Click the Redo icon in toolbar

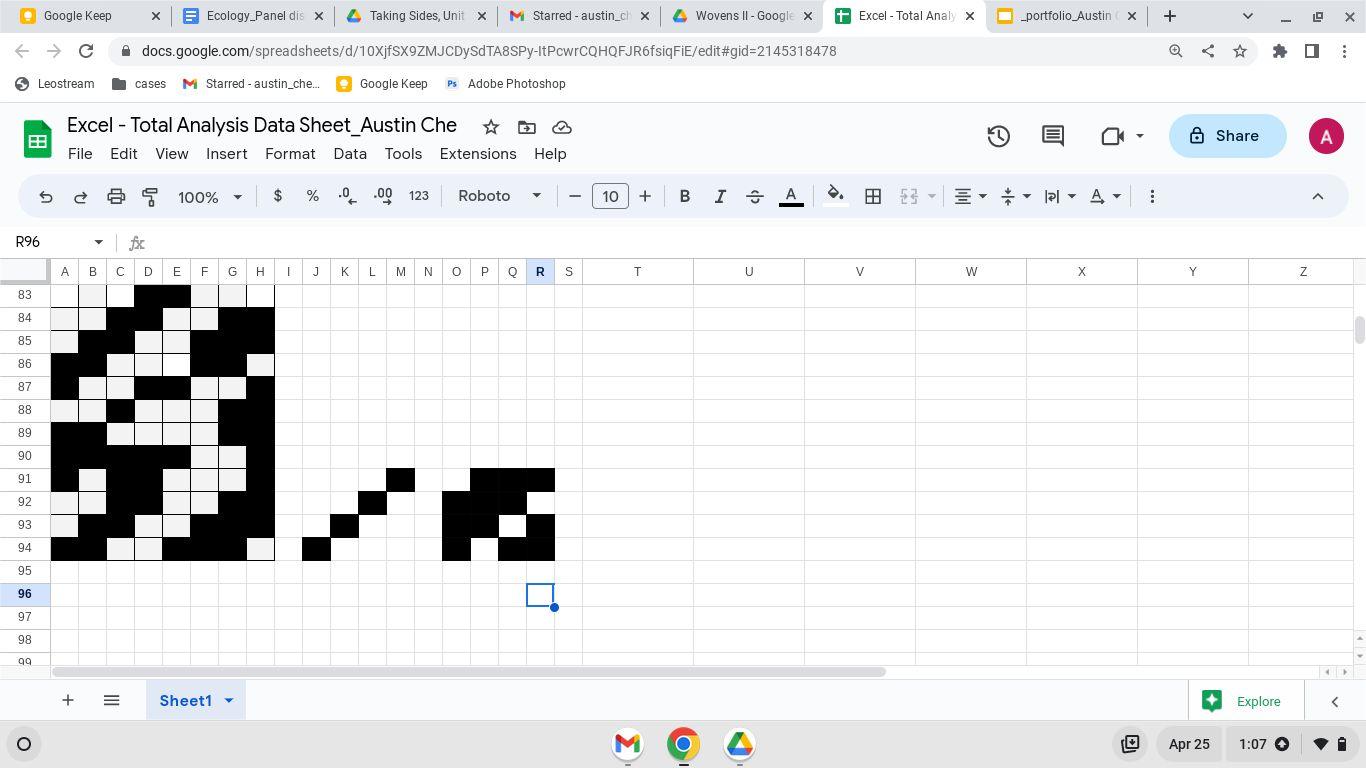click(x=81, y=197)
